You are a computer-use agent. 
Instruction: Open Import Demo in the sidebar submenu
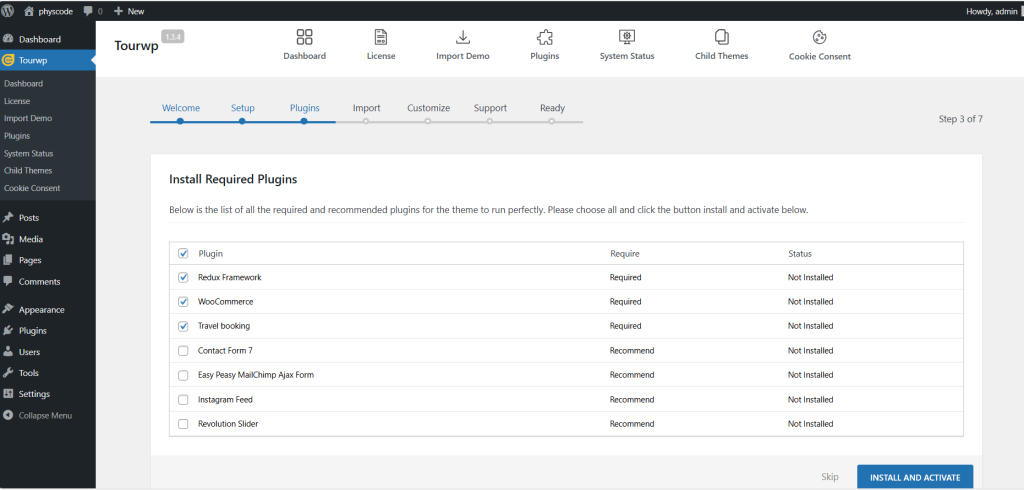pos(28,118)
